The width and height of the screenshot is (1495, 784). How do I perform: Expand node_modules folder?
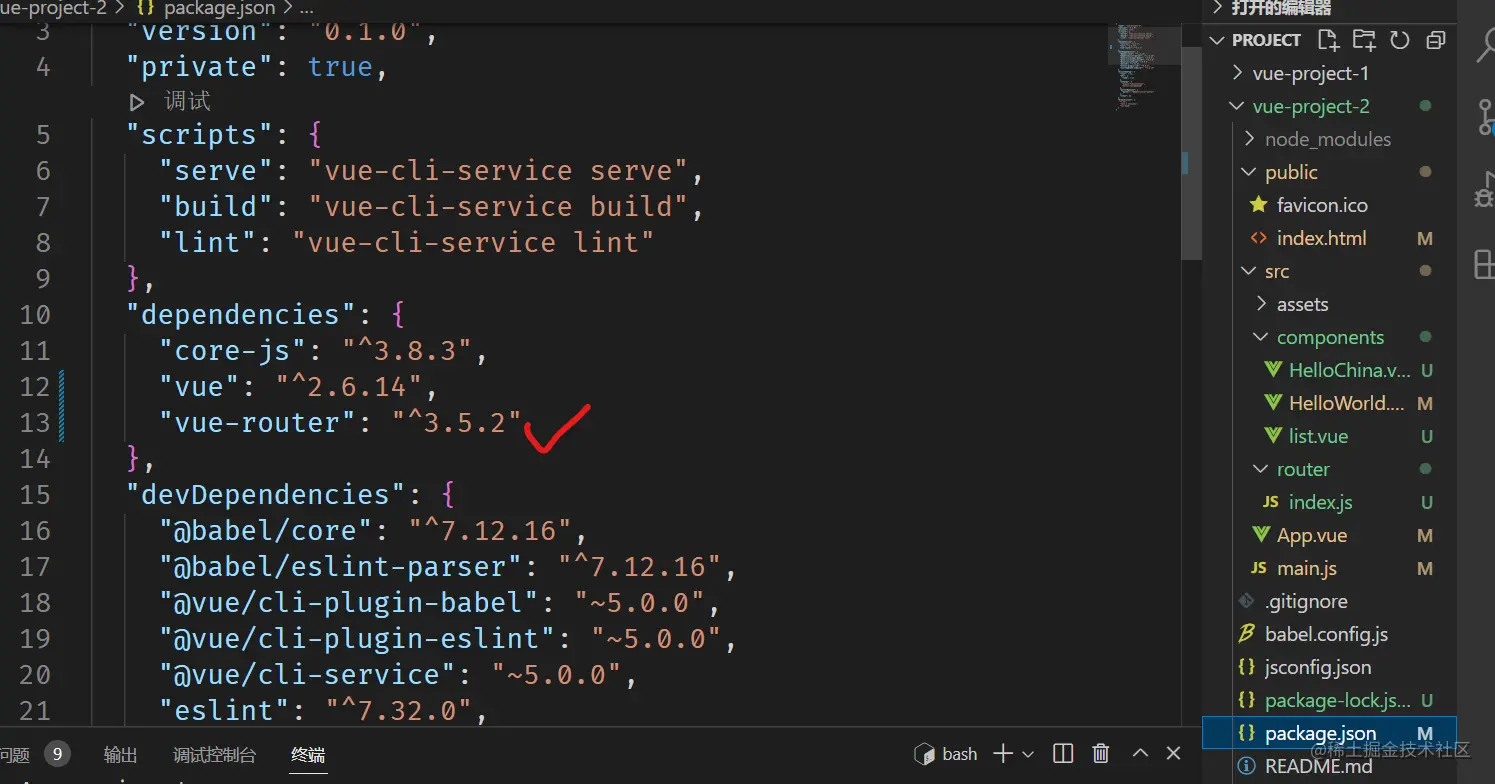coord(1249,139)
